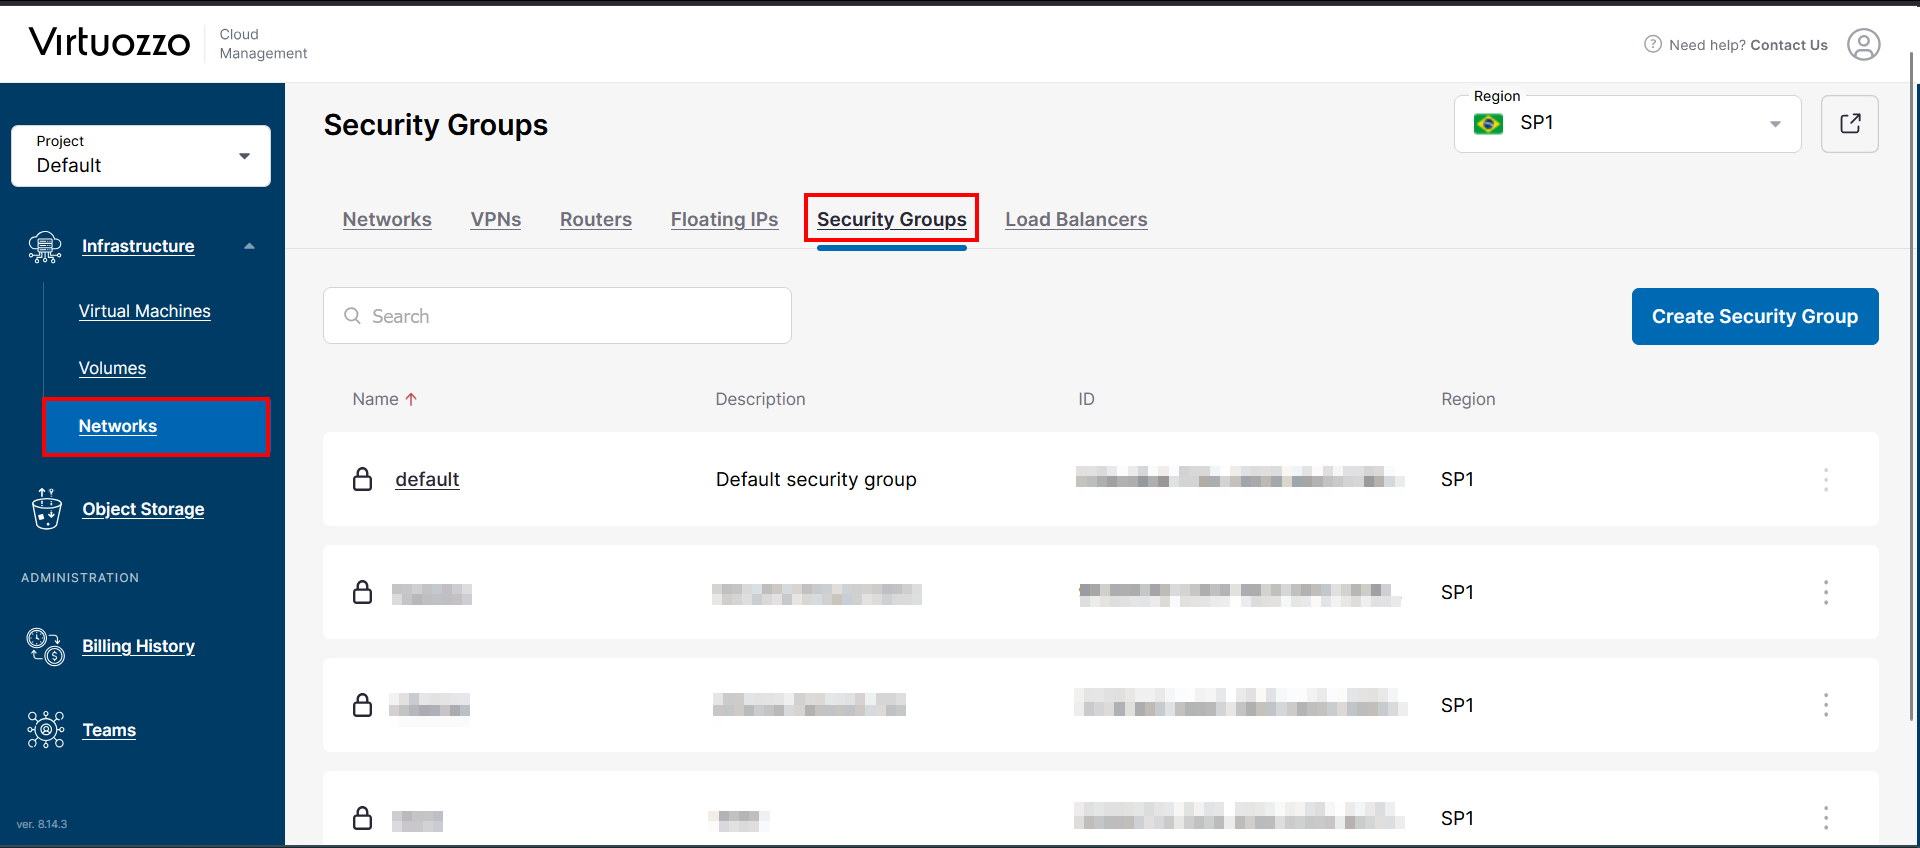
Task: Click the Virtuozzo logo
Action: (110, 42)
